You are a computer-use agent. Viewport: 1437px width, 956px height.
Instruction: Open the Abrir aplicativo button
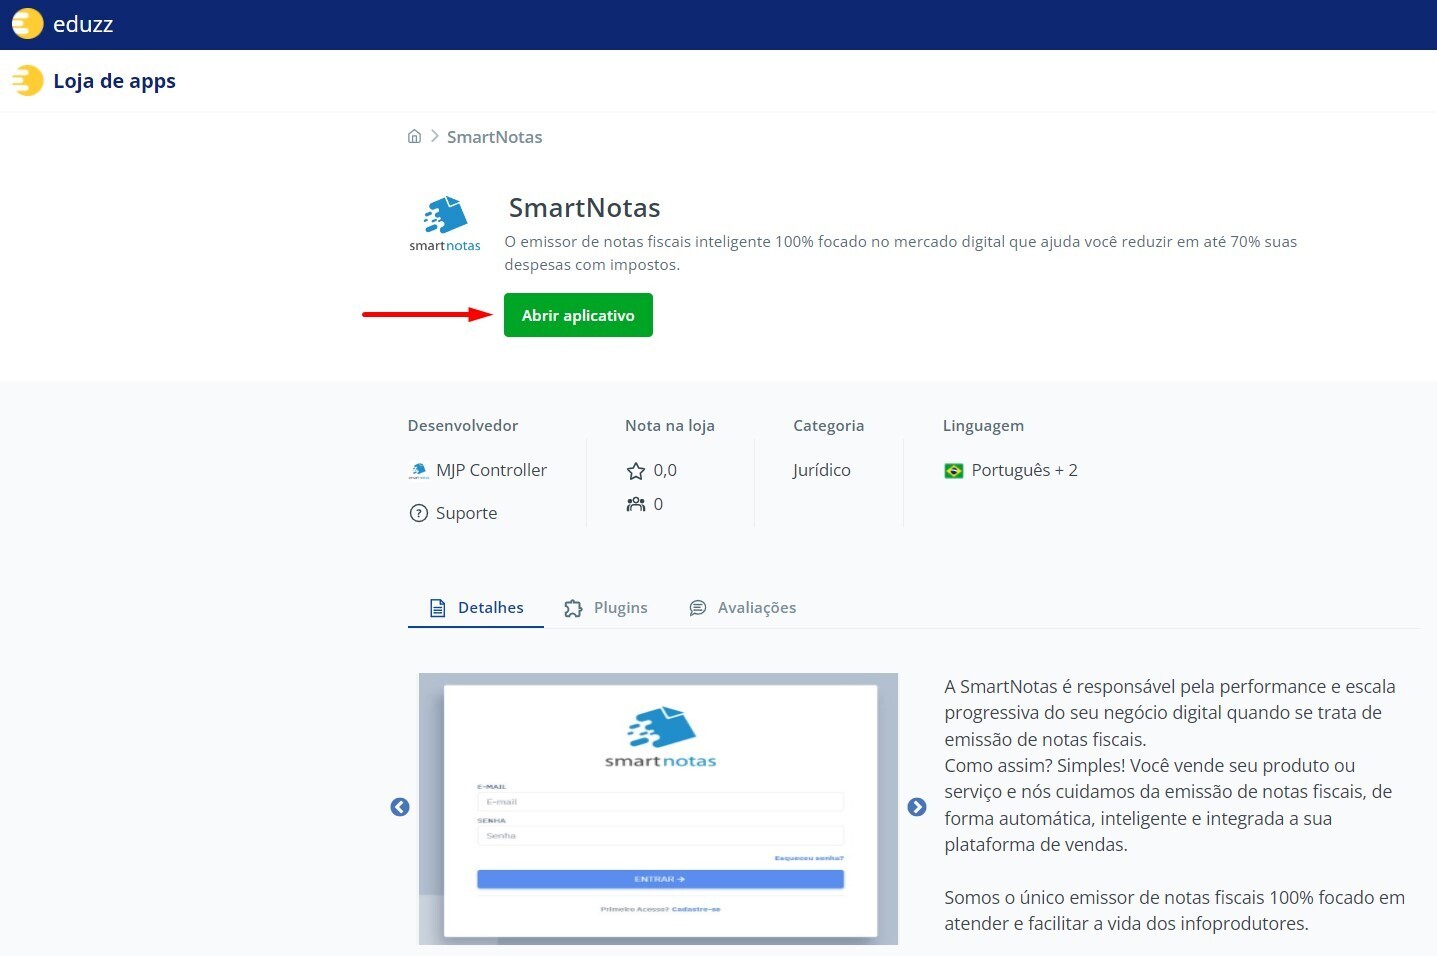pos(578,315)
